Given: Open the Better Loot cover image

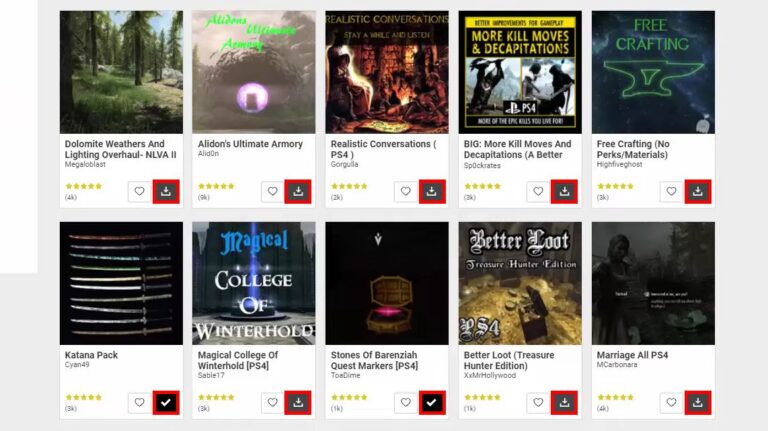Looking at the screenshot, I should pos(520,283).
